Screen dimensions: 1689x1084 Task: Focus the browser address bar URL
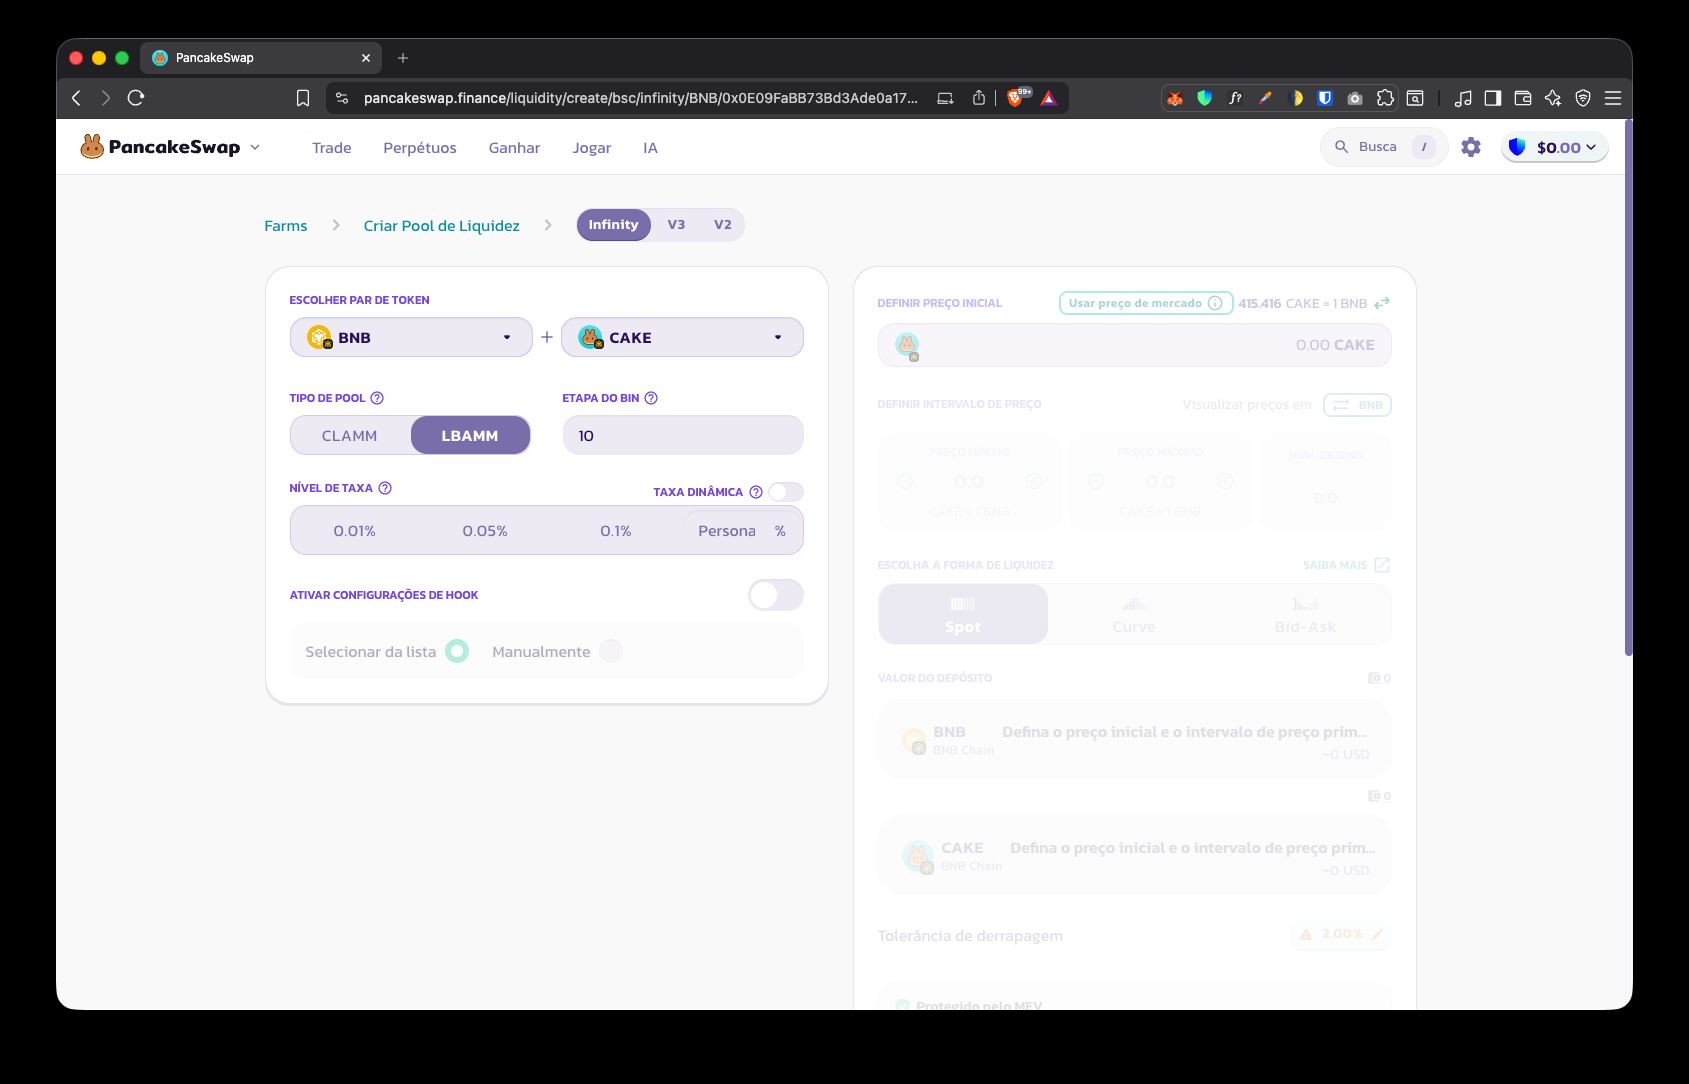point(641,98)
